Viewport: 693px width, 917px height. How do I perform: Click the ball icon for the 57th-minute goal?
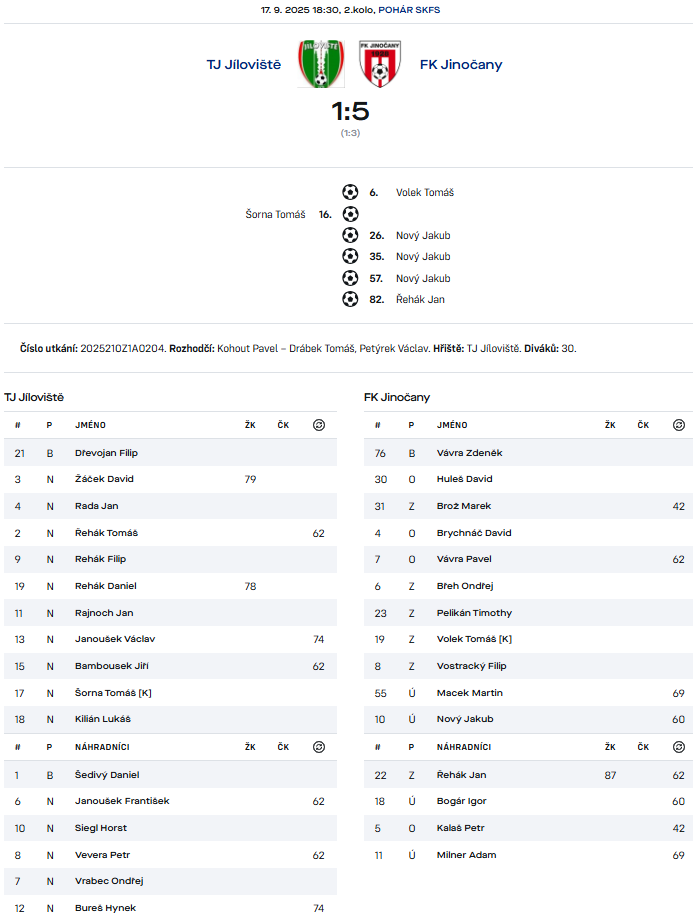coord(350,278)
